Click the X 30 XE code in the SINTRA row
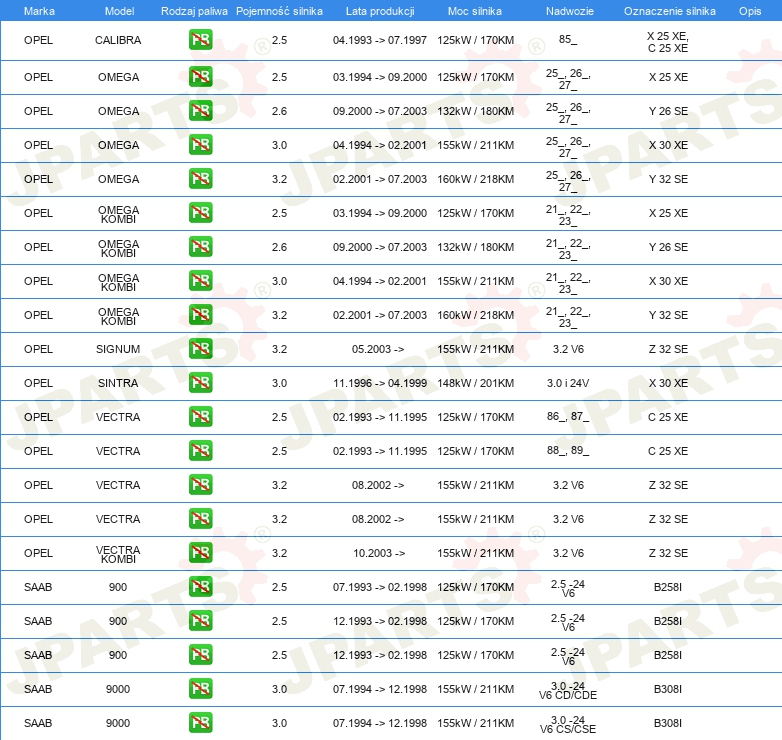 pyautogui.click(x=668, y=383)
